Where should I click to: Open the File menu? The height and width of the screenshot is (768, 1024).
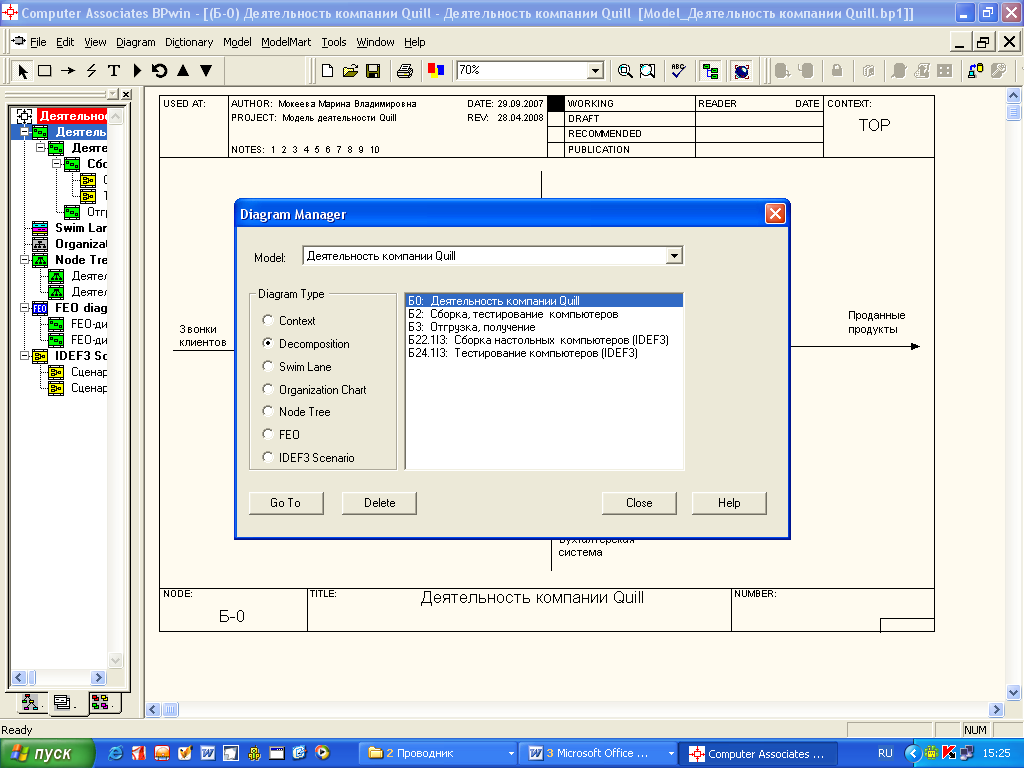[x=39, y=42]
